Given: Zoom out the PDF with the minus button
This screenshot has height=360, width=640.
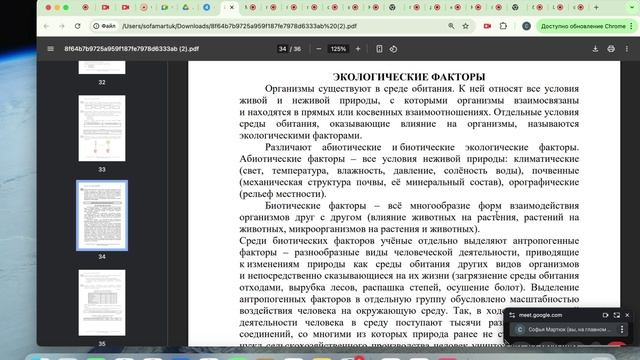Looking at the screenshot, I should [319, 49].
